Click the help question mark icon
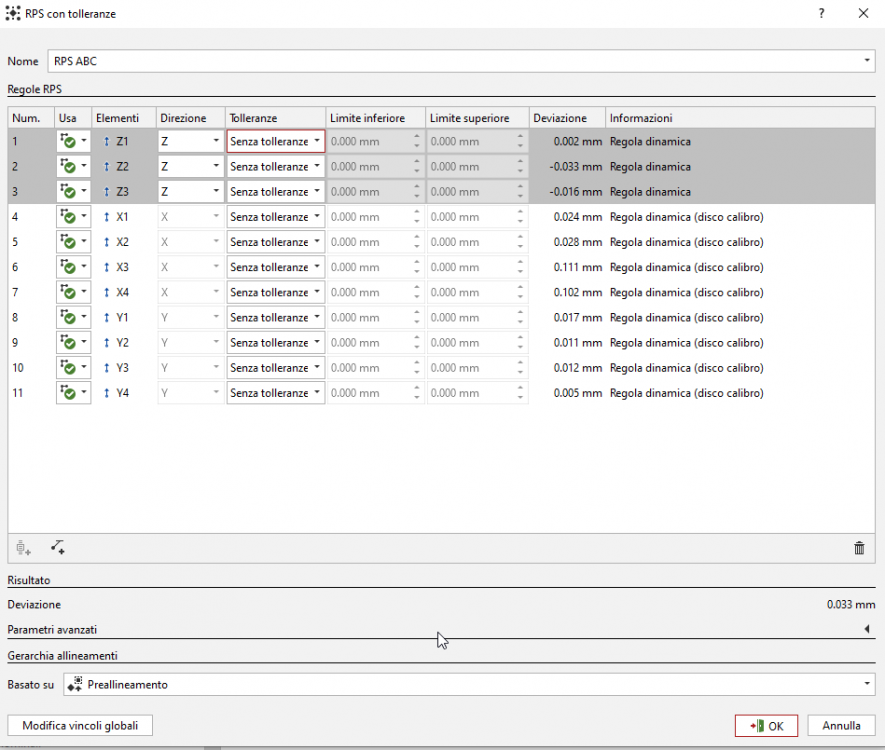The width and height of the screenshot is (885, 750). click(821, 13)
